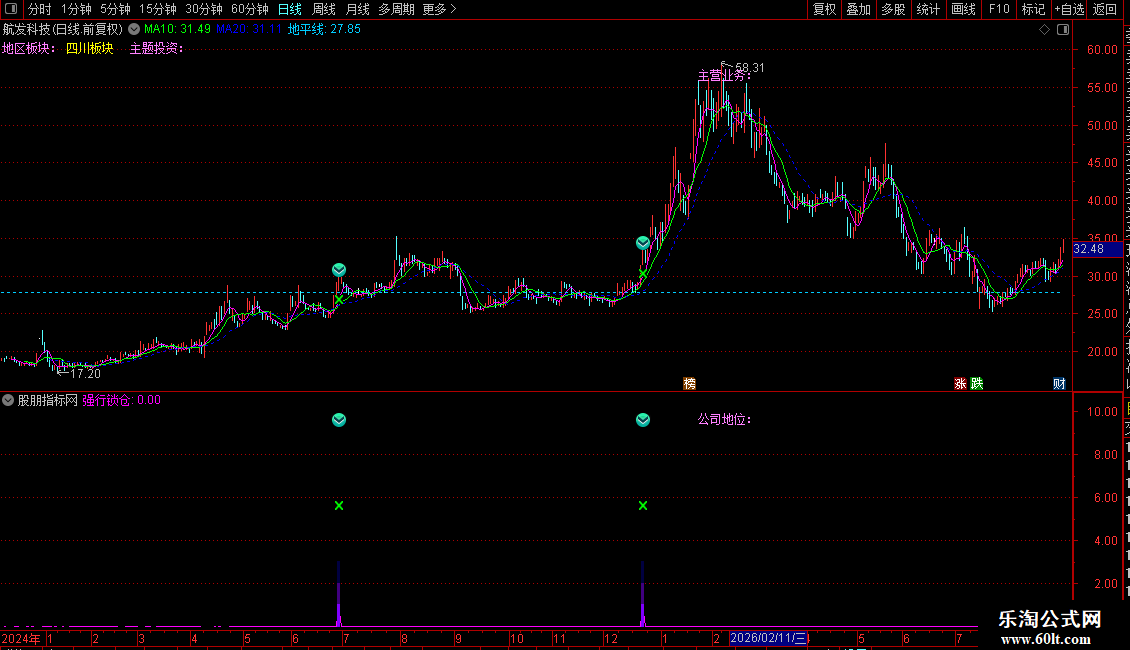Toggle the side panel icon beside the diamond
This screenshot has height=650, width=1130.
pos(1063,30)
